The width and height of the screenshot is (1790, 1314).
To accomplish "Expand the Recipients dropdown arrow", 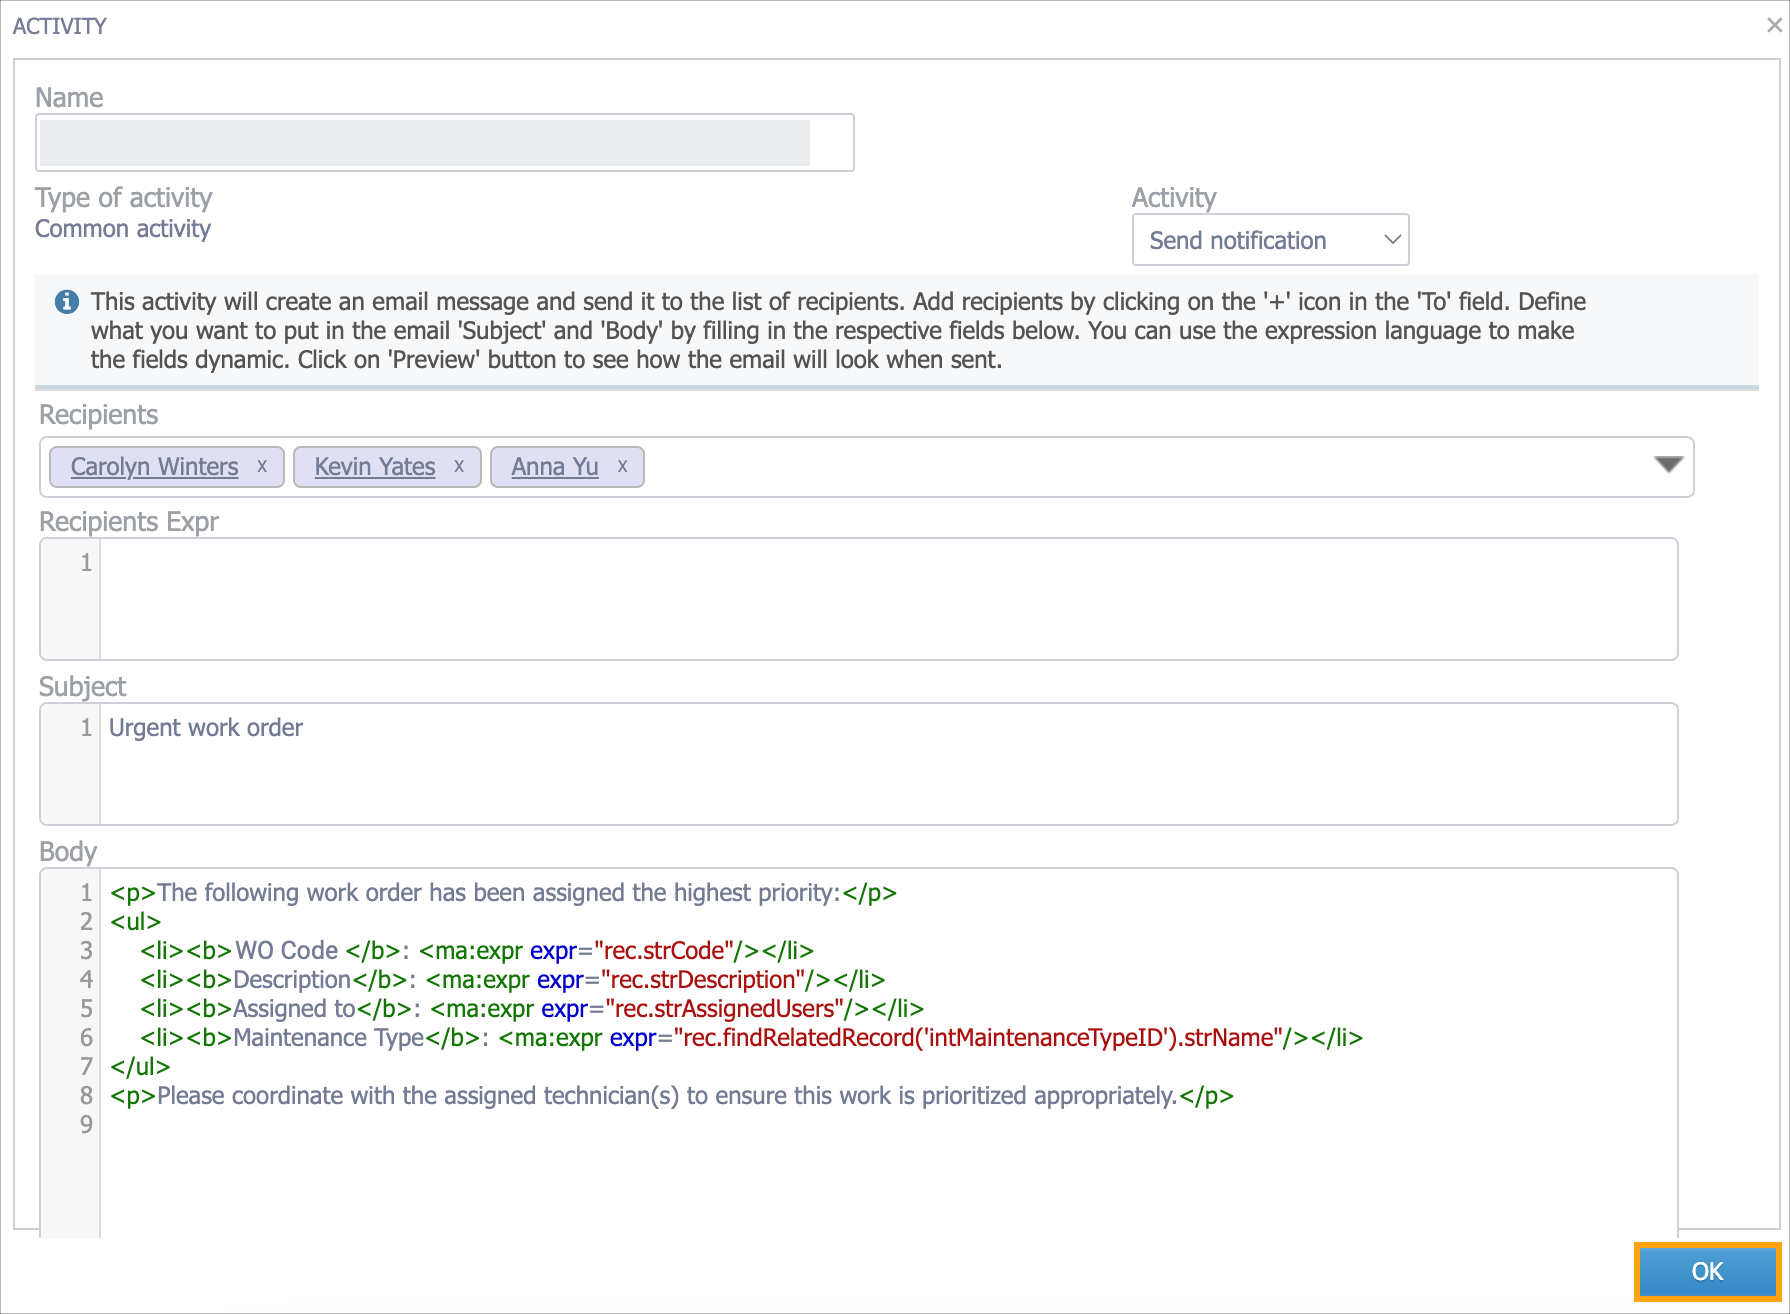I will [x=1668, y=465].
